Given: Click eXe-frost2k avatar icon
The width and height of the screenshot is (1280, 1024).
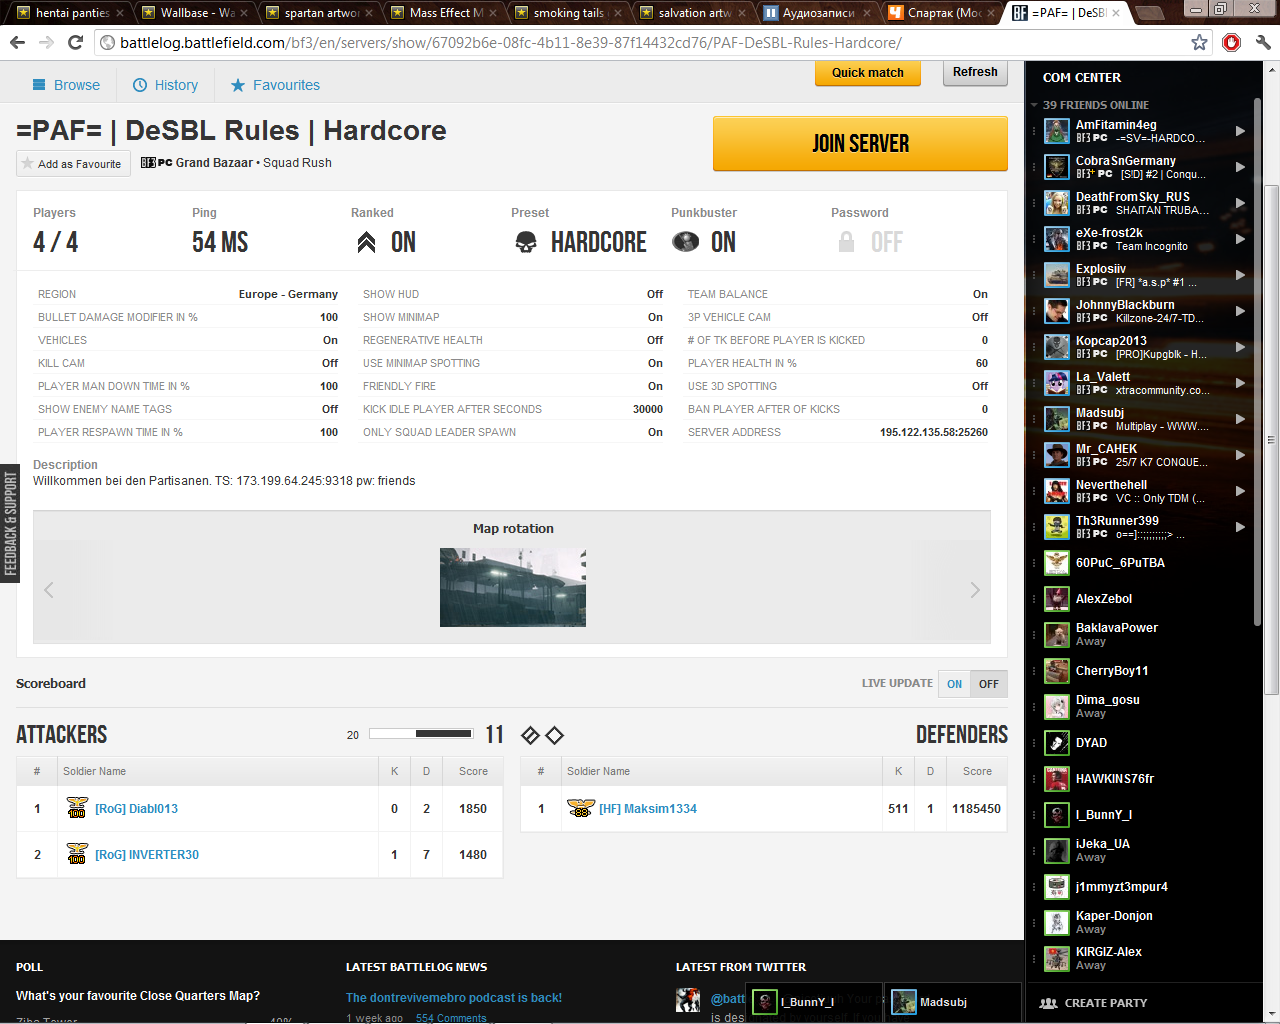Looking at the screenshot, I should click(1057, 239).
